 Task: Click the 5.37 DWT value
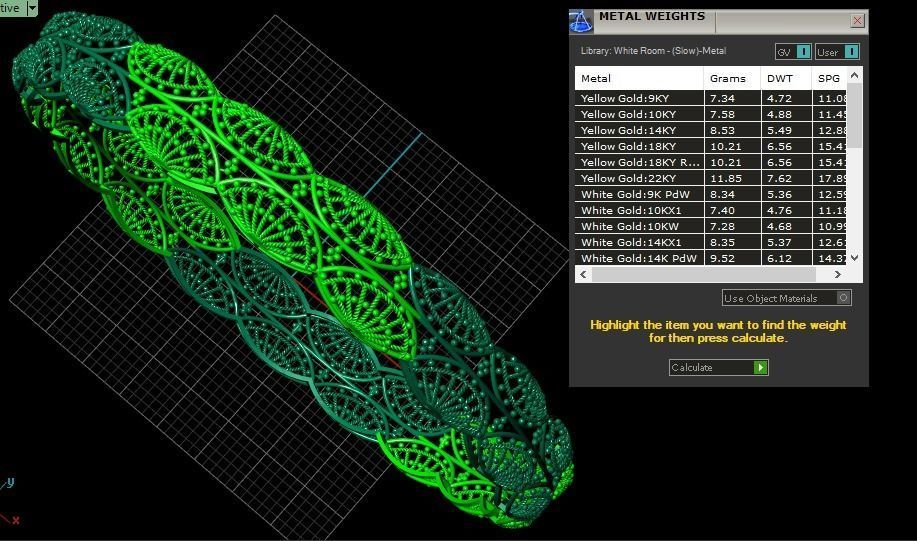coord(780,242)
